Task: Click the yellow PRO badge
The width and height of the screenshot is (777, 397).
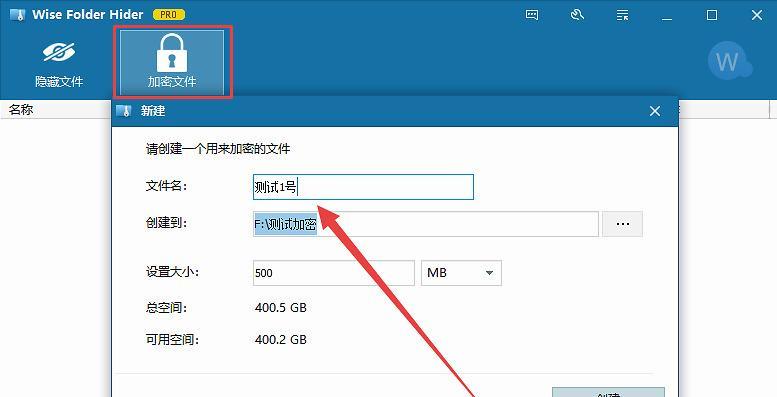Action: (168, 15)
